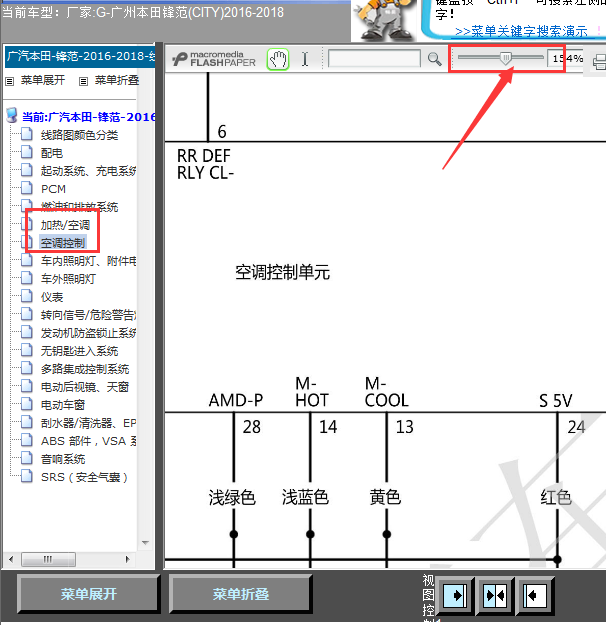The width and height of the screenshot is (606, 625).
Task: Open SRS（安全气囊） tree item
Action: coord(84,477)
